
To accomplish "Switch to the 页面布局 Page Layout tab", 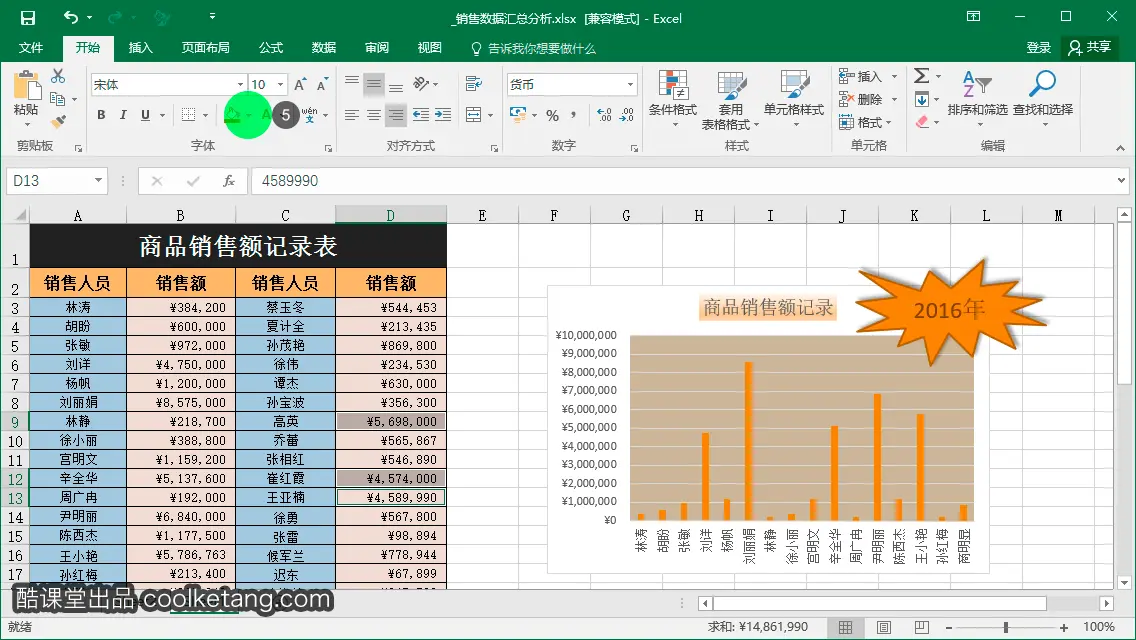I will pyautogui.click(x=206, y=48).
